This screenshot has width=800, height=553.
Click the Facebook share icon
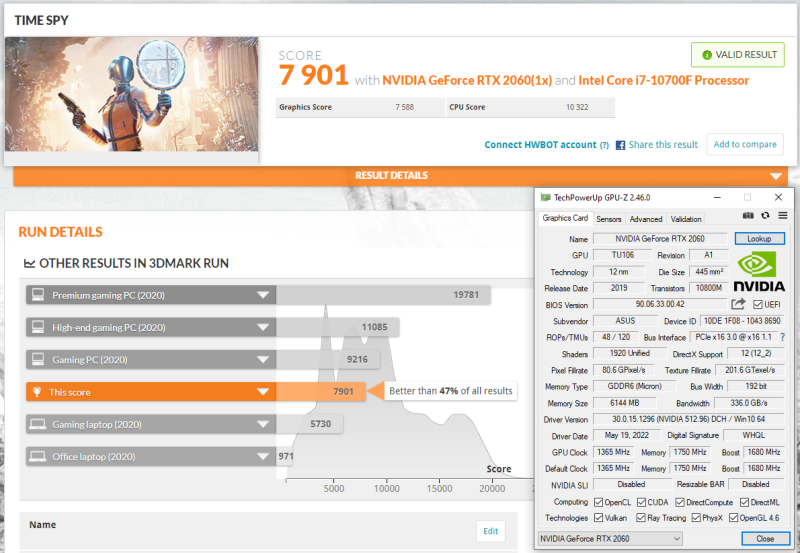(x=620, y=145)
